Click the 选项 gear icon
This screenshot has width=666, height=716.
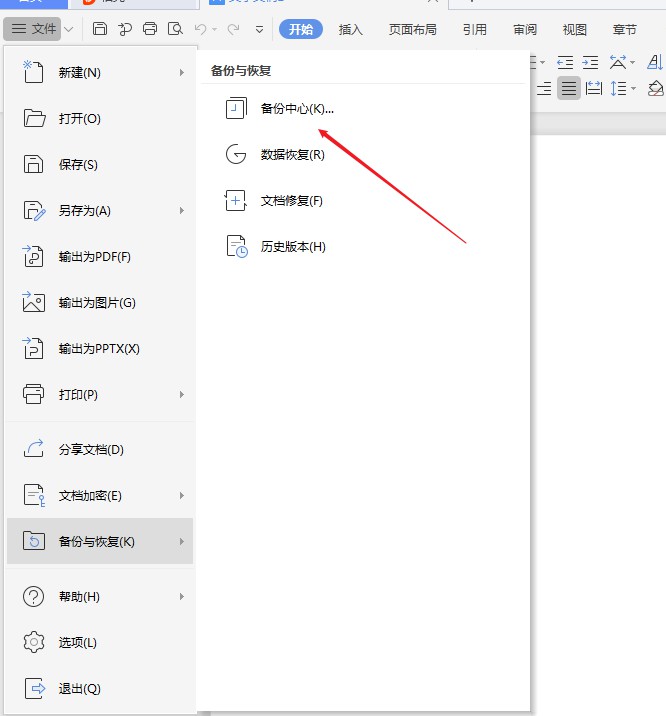34,642
